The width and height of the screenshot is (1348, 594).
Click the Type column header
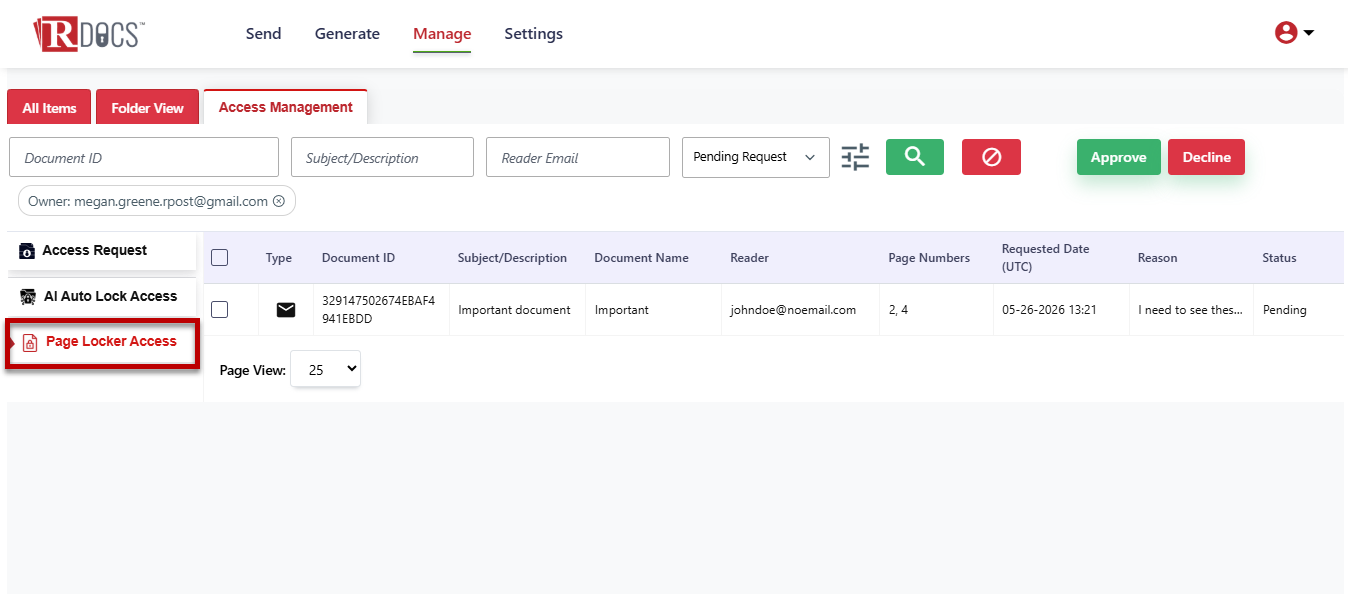coord(279,258)
